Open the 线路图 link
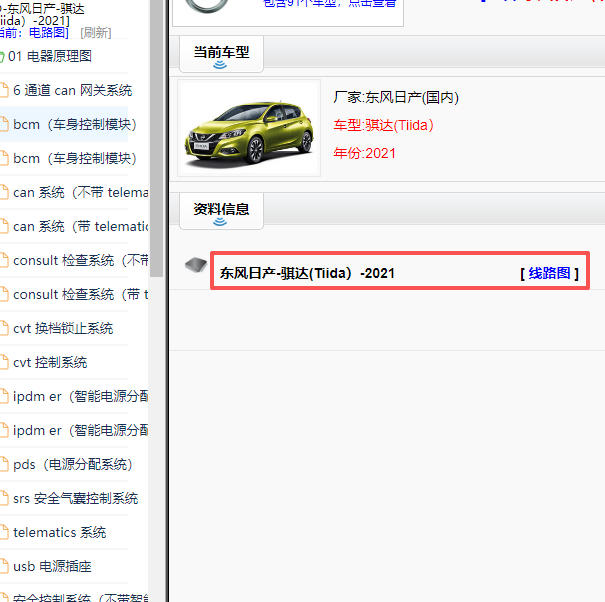Screen dimensions: 605x602 click(x=549, y=273)
